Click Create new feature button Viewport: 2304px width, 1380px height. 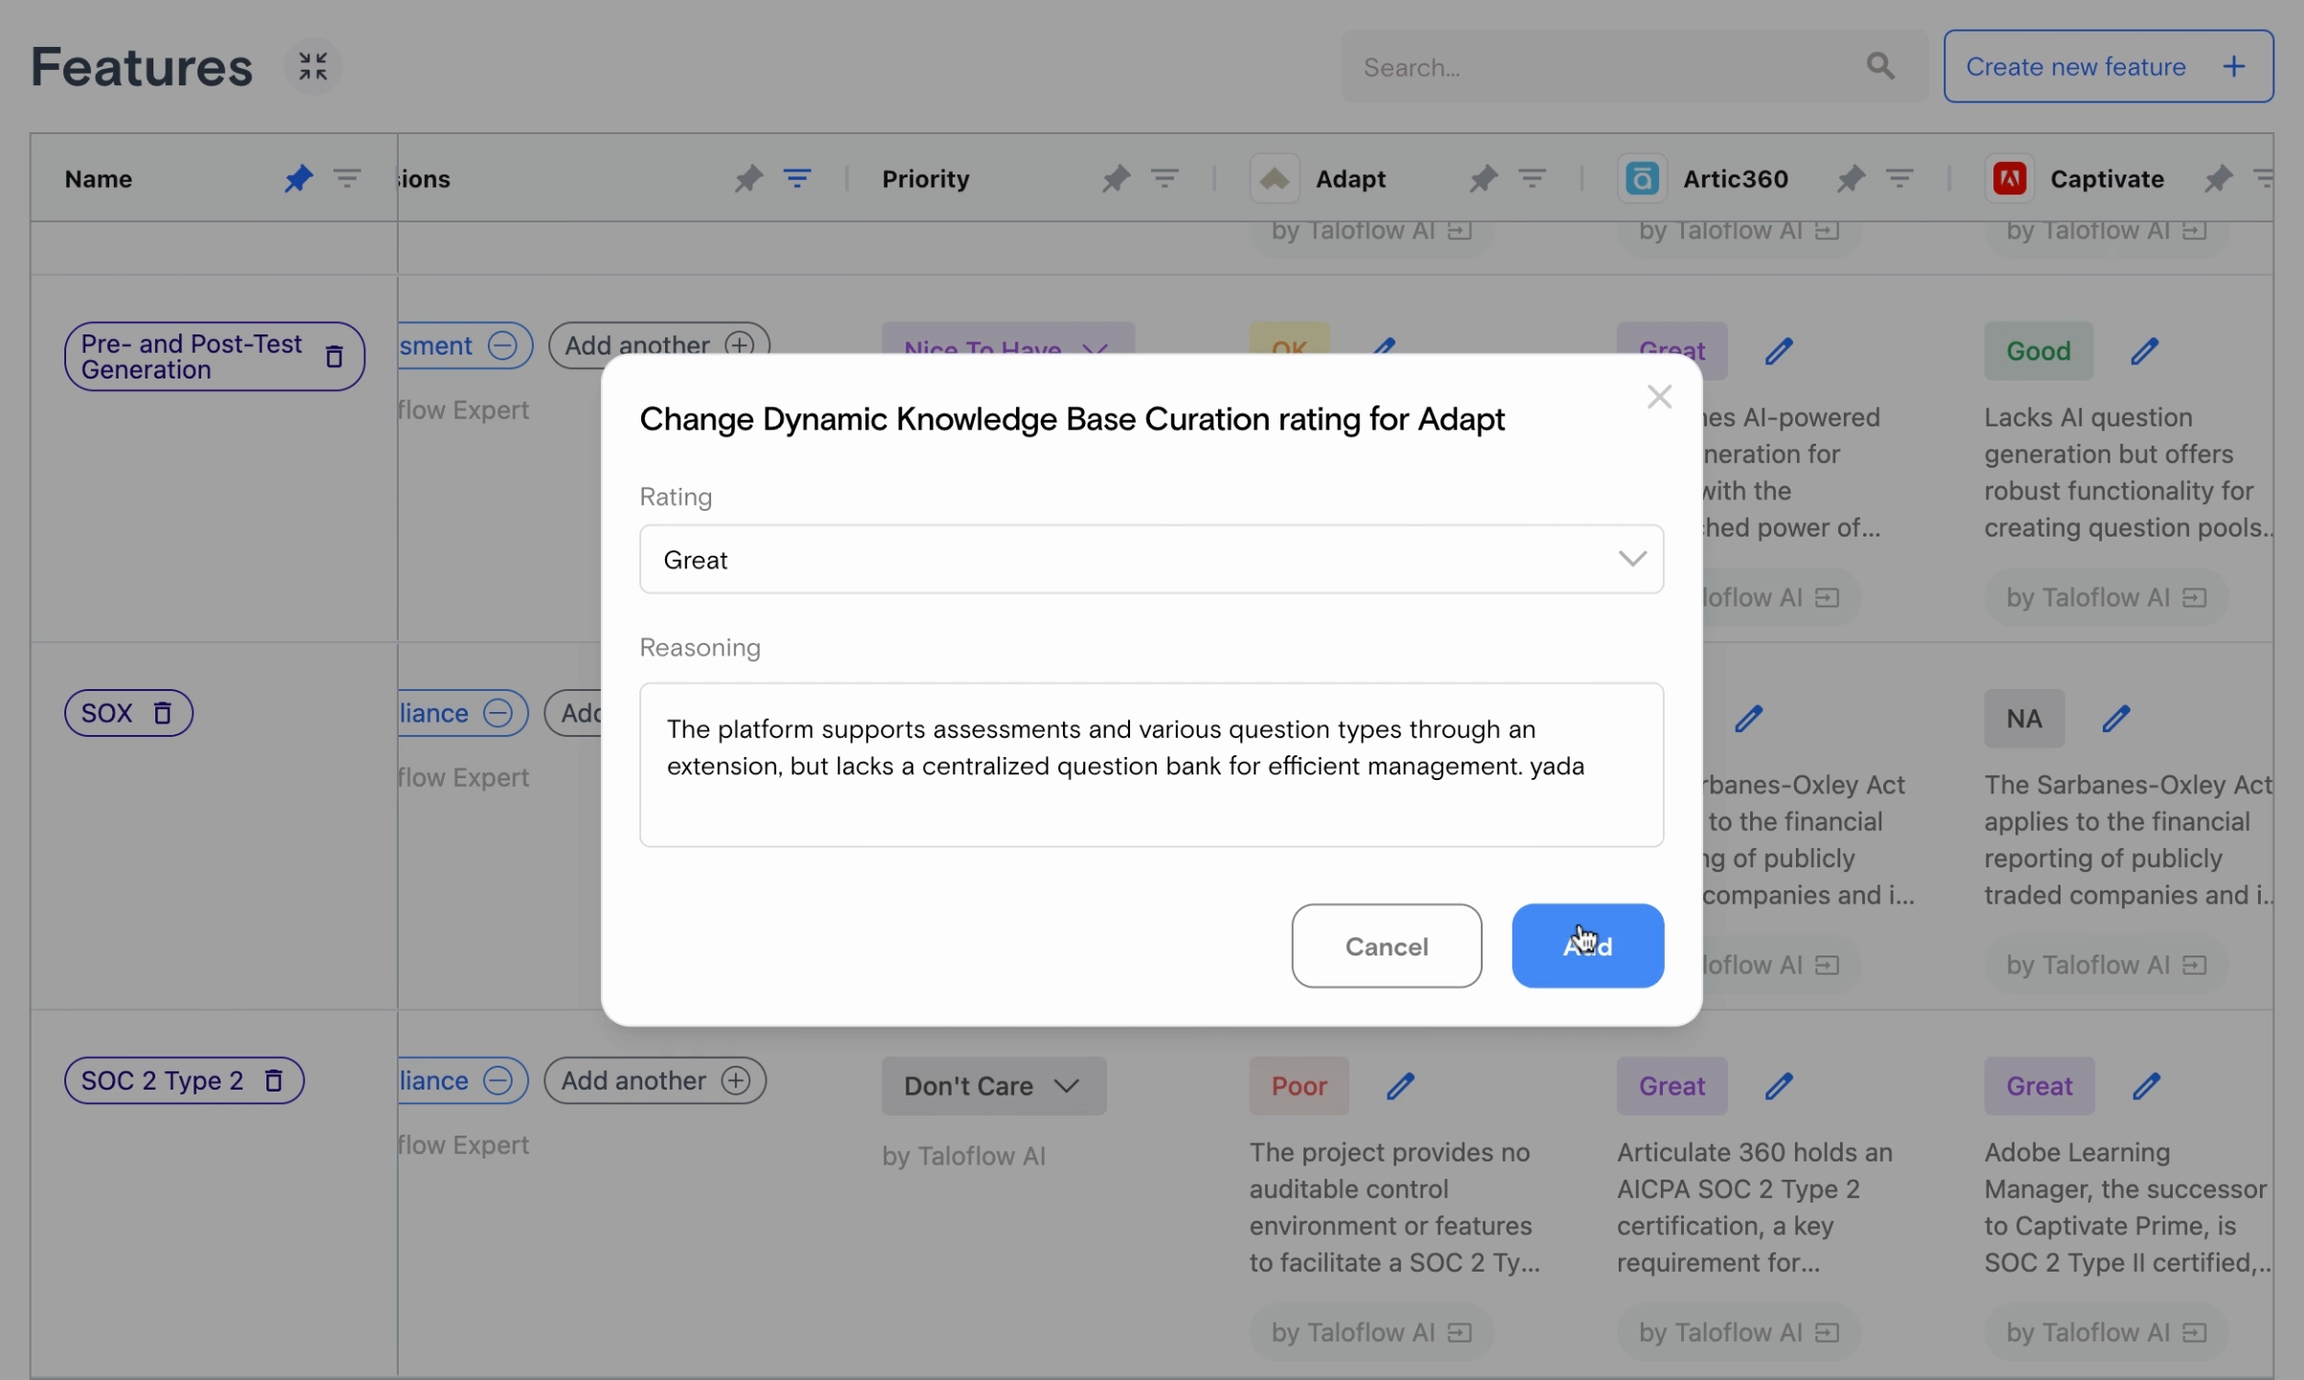coord(2108,67)
